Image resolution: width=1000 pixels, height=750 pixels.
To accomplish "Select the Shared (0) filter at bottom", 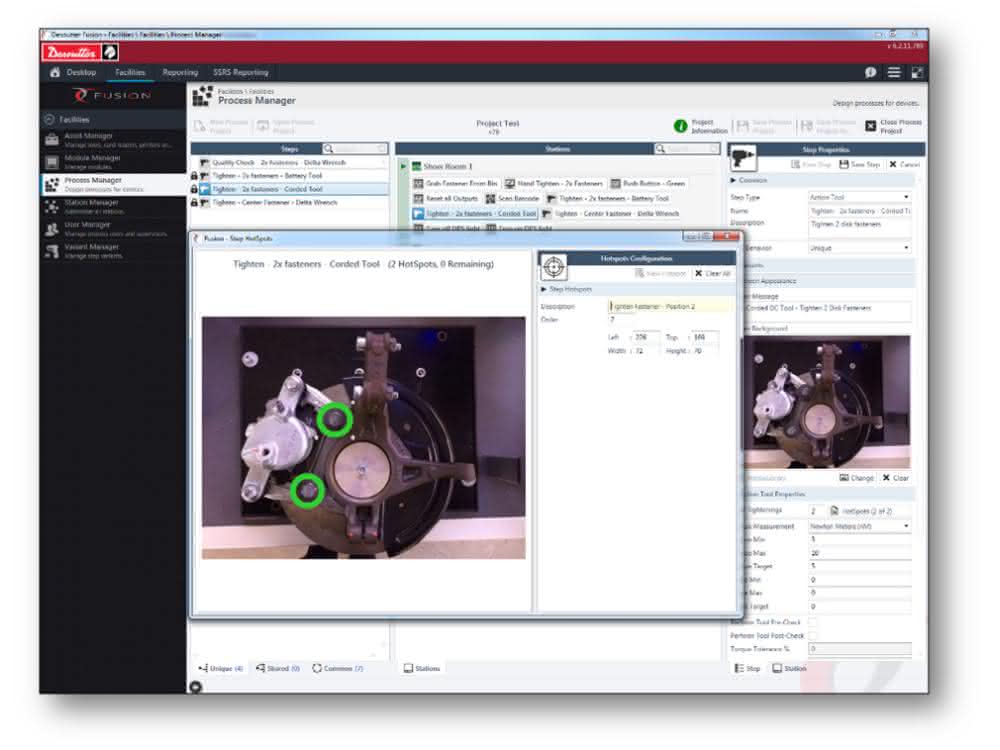I will (278, 668).
